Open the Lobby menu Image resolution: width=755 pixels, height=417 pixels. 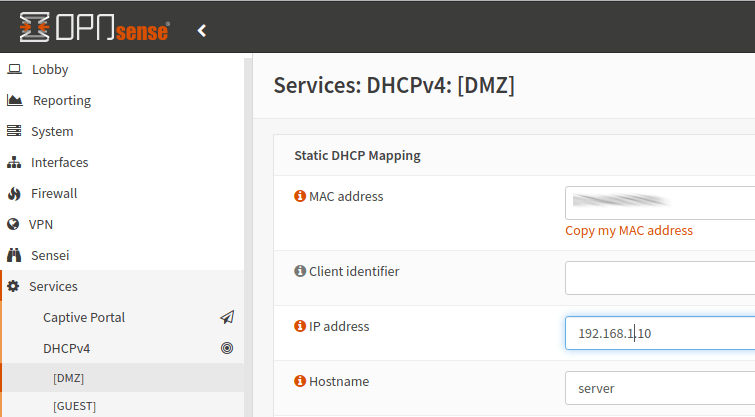[x=50, y=69]
